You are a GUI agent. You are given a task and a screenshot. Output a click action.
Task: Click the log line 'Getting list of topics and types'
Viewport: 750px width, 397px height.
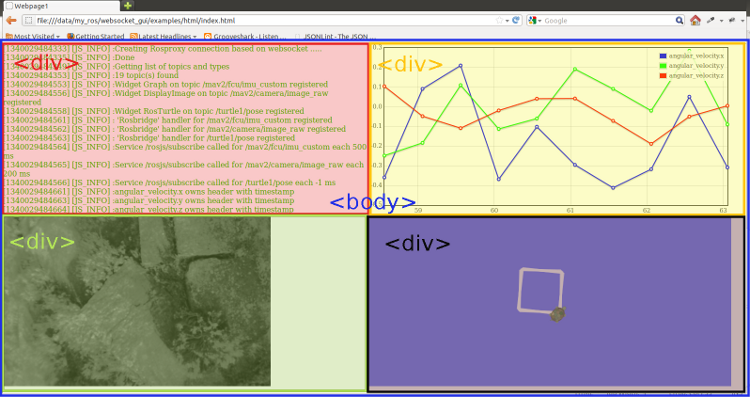[x=117, y=66]
